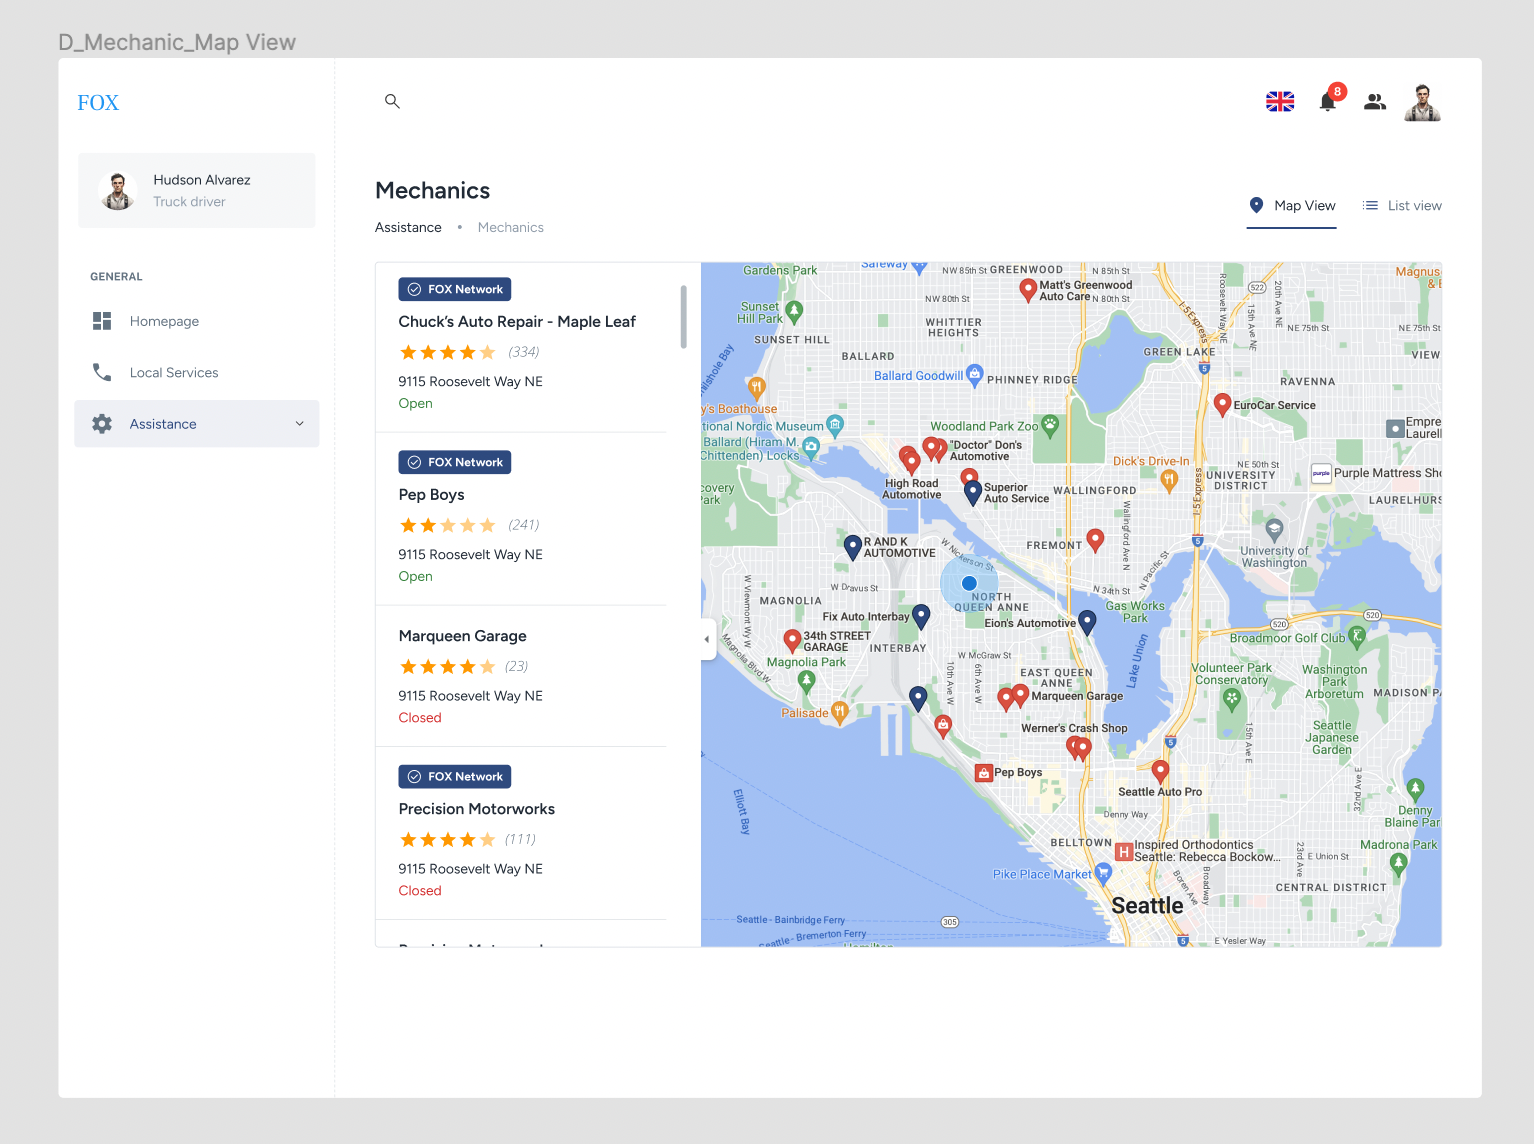Select the High Road Automotive pin
Viewport: 1534px width, 1144px height.
pos(910,460)
